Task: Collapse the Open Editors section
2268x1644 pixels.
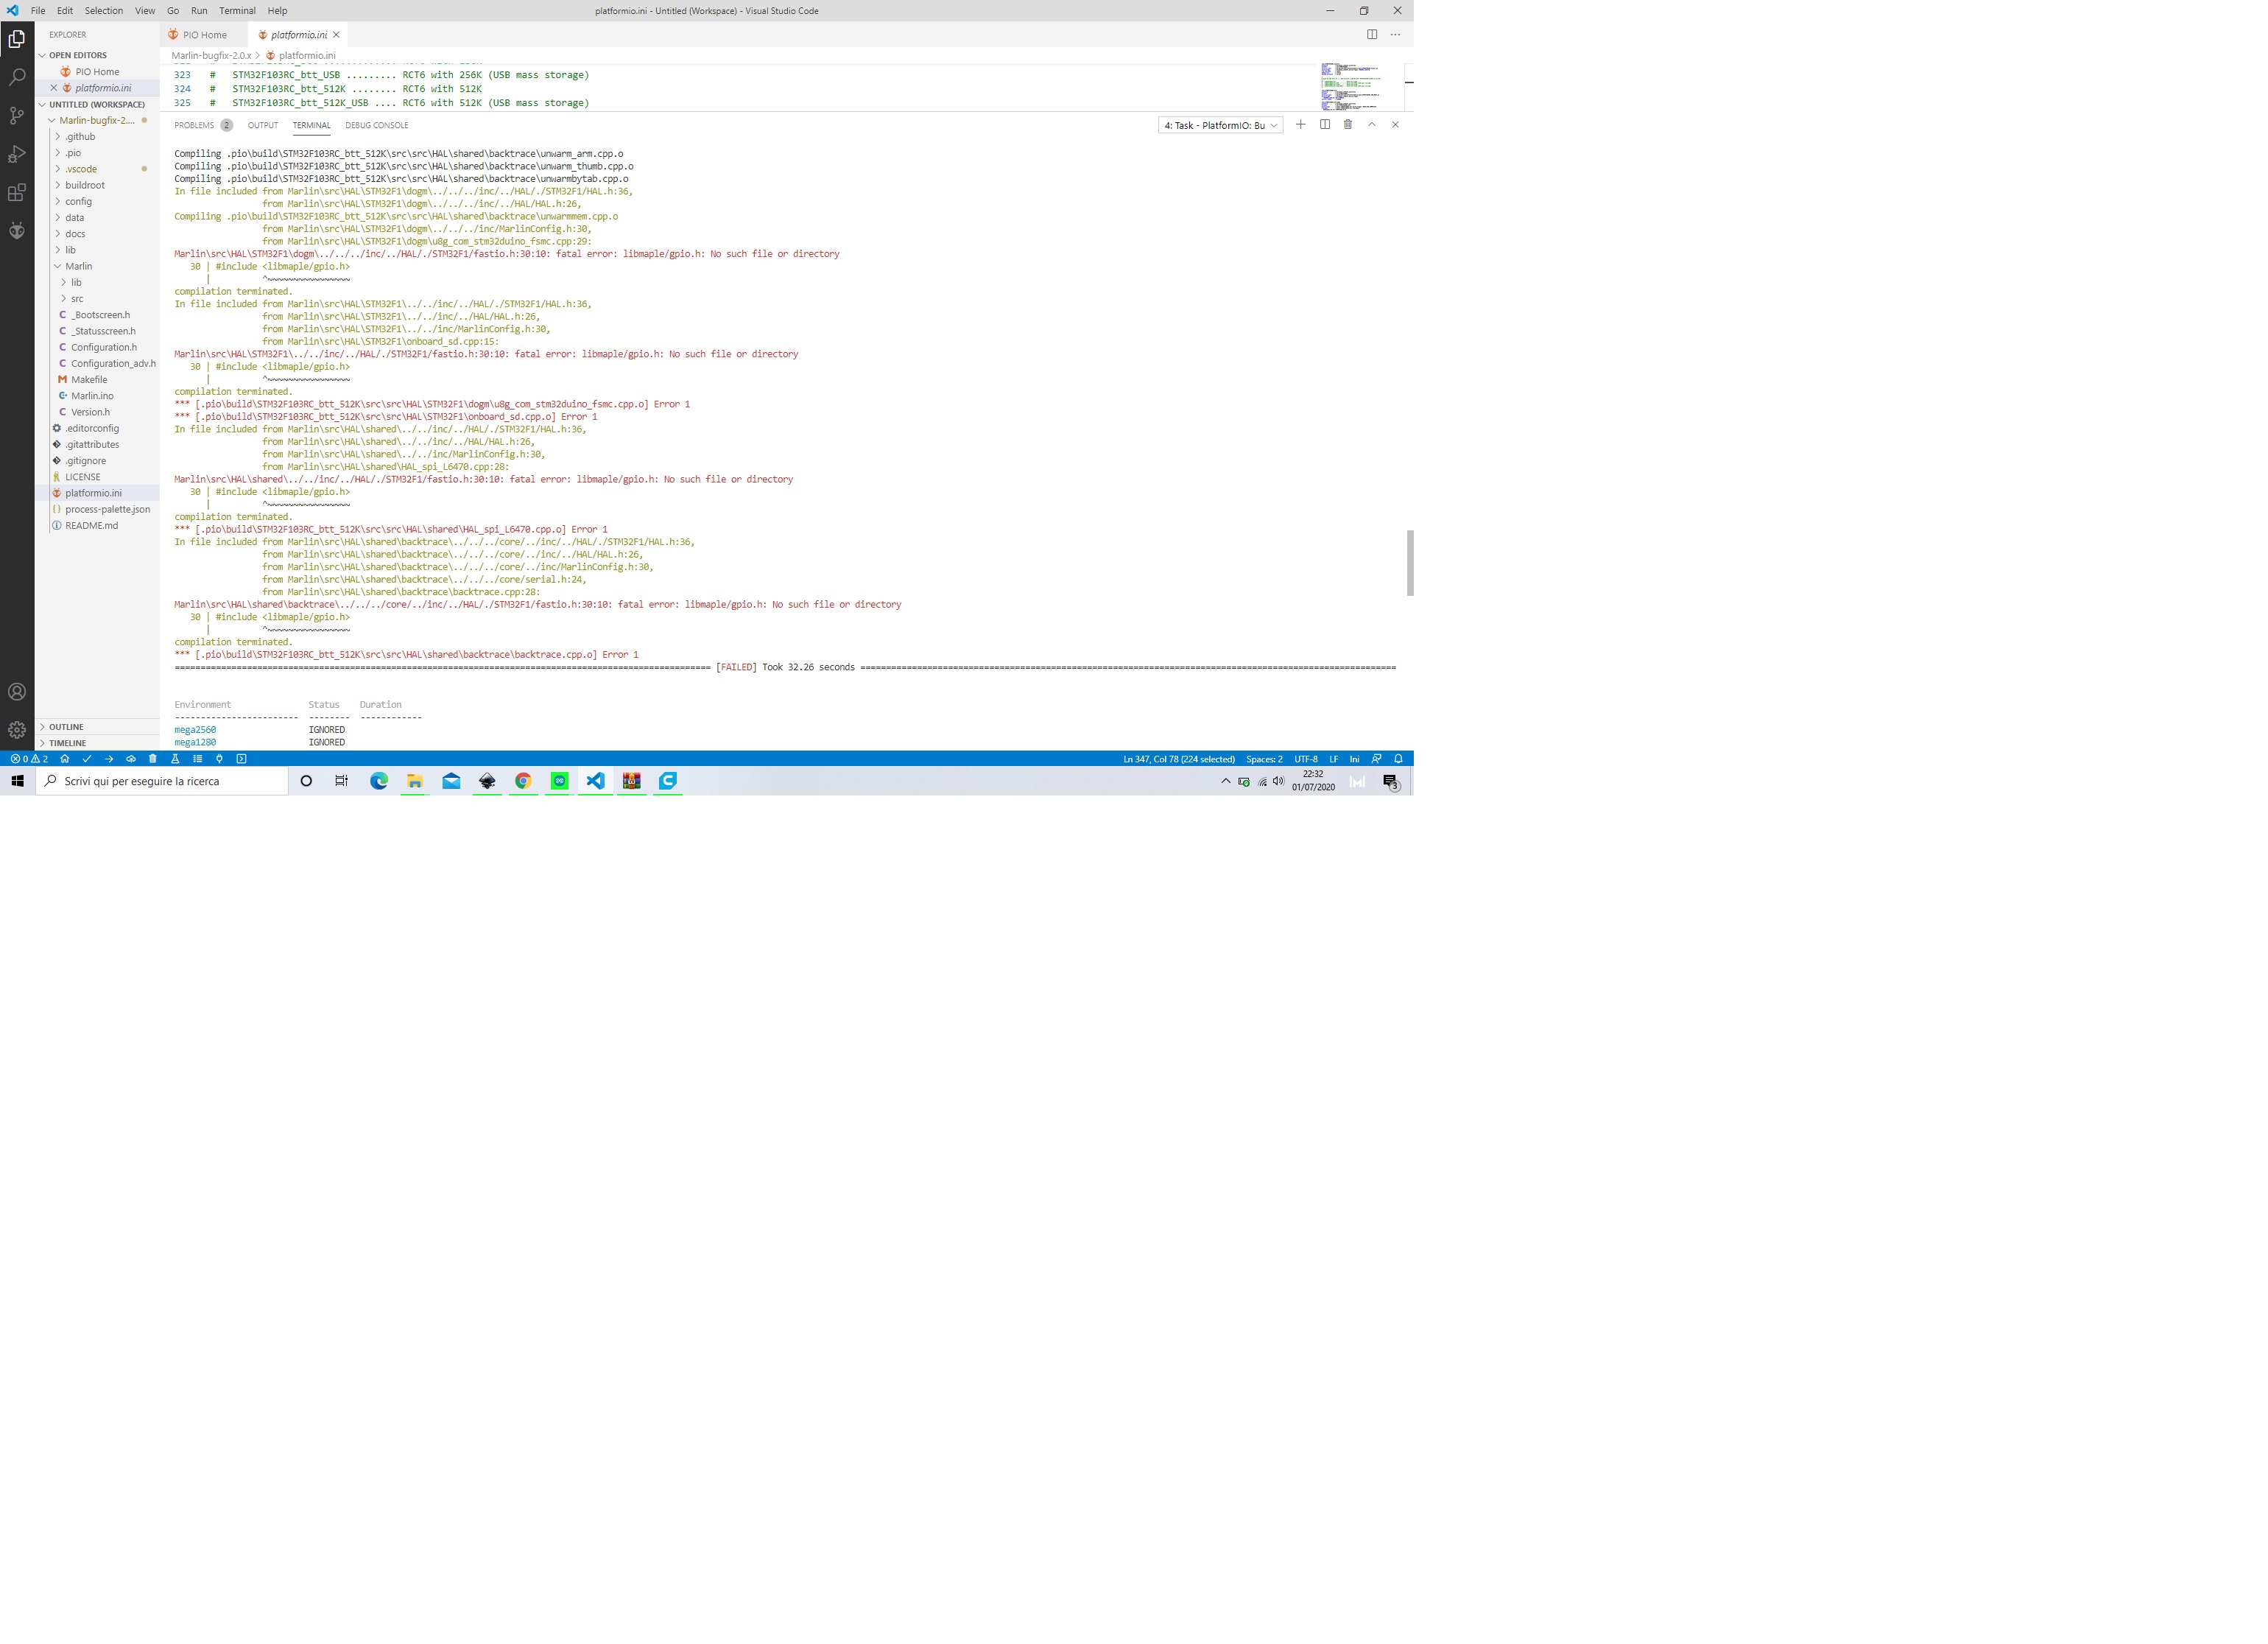Action: (x=97, y=56)
